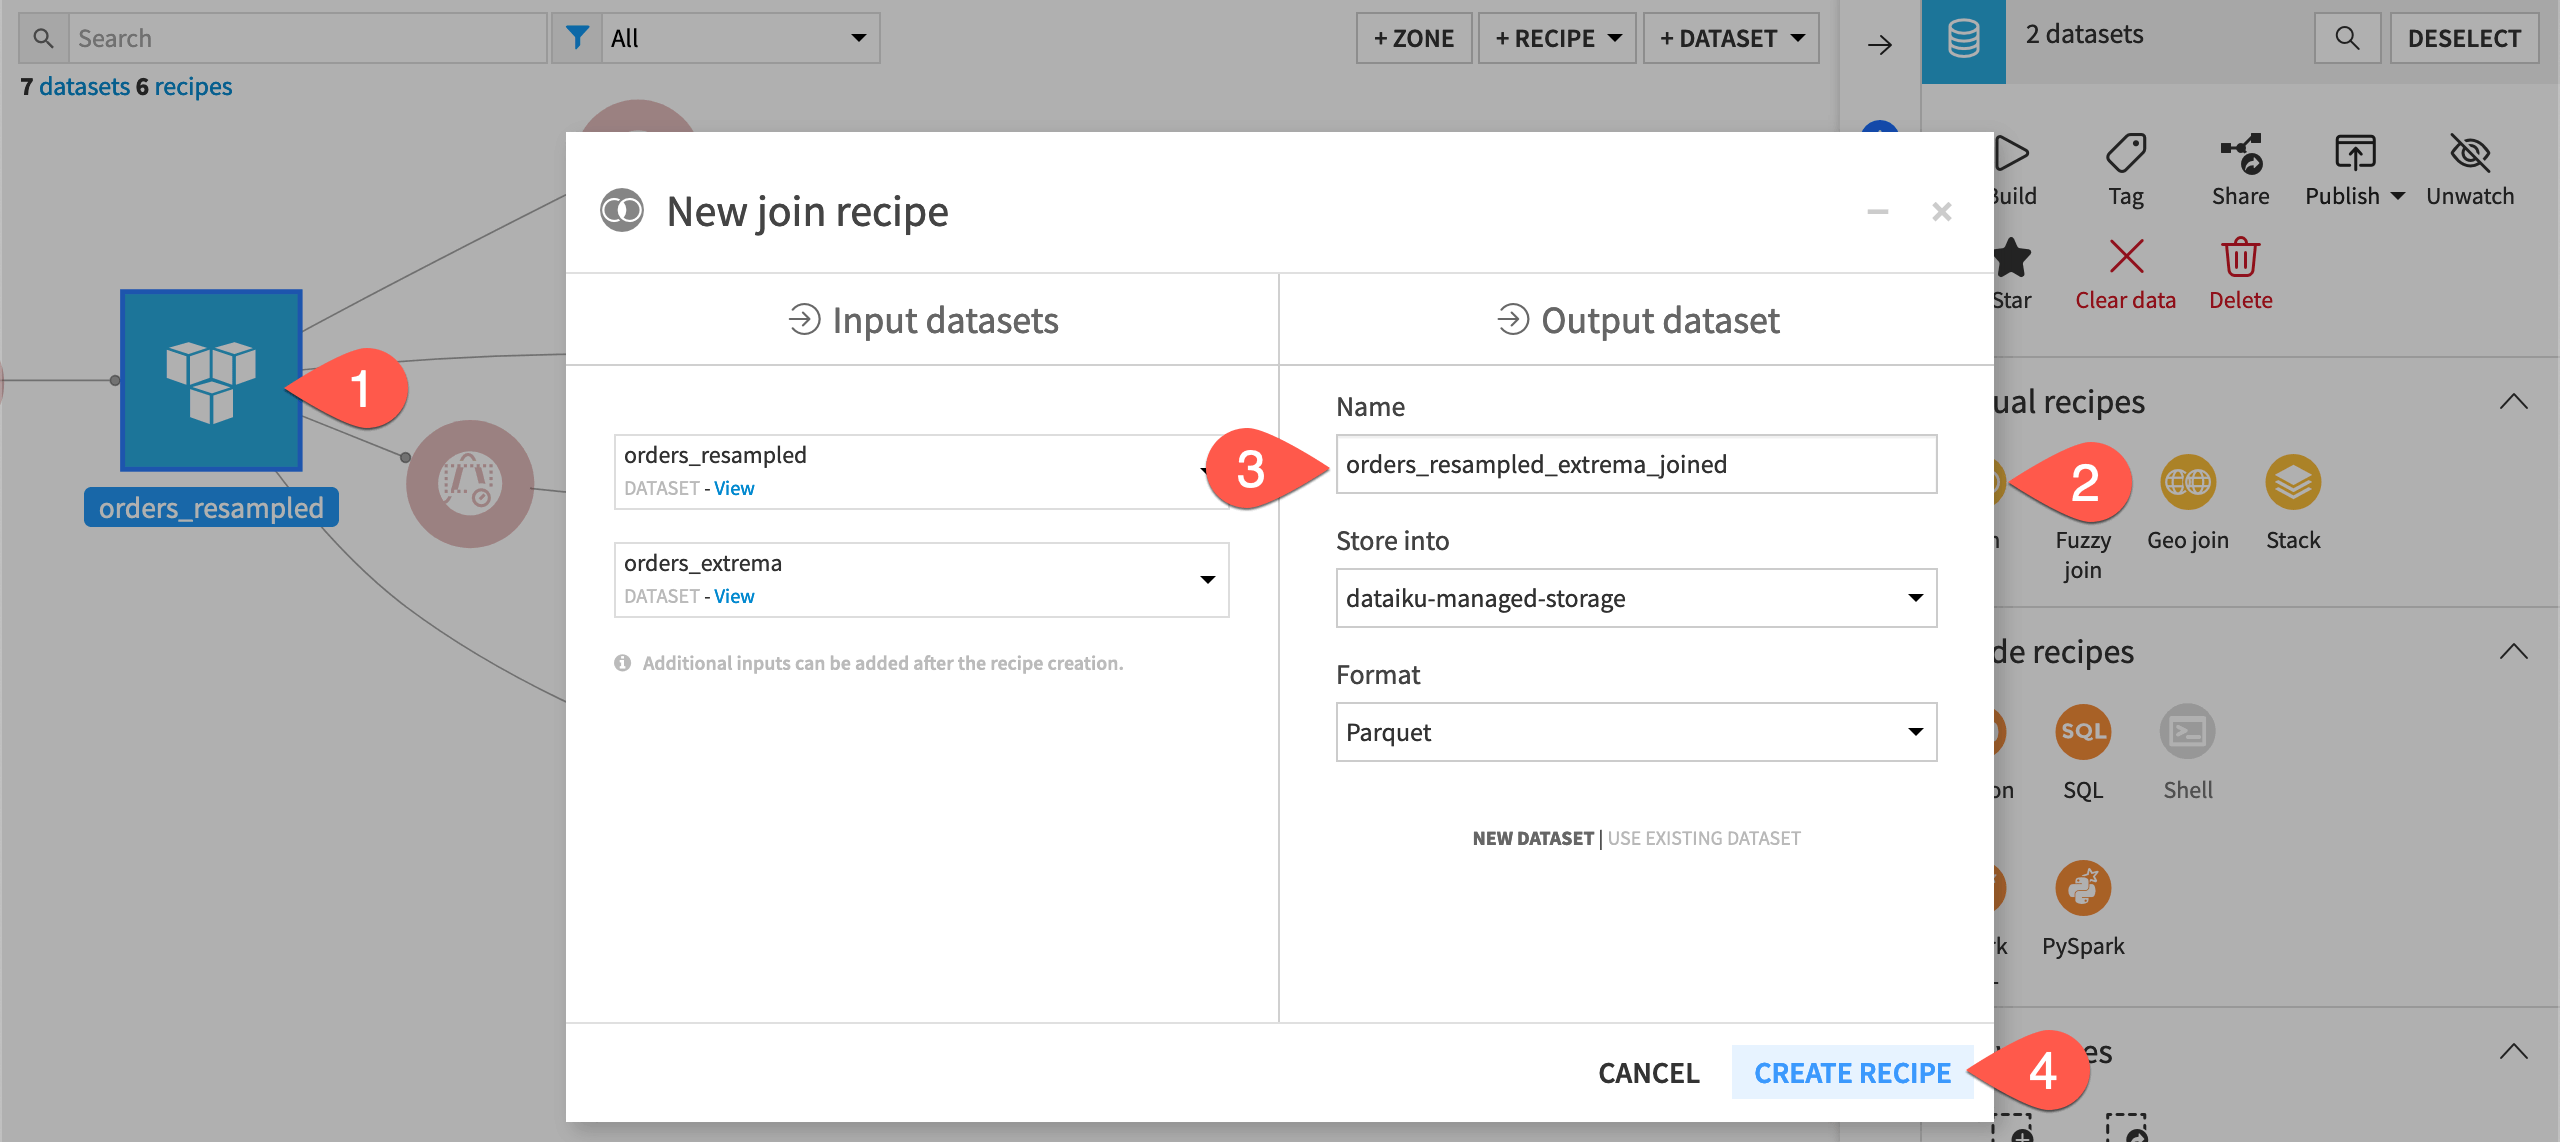Collapse the Visual recipes section chevron
Image resolution: width=2560 pixels, height=1142 pixels.
[2514, 402]
